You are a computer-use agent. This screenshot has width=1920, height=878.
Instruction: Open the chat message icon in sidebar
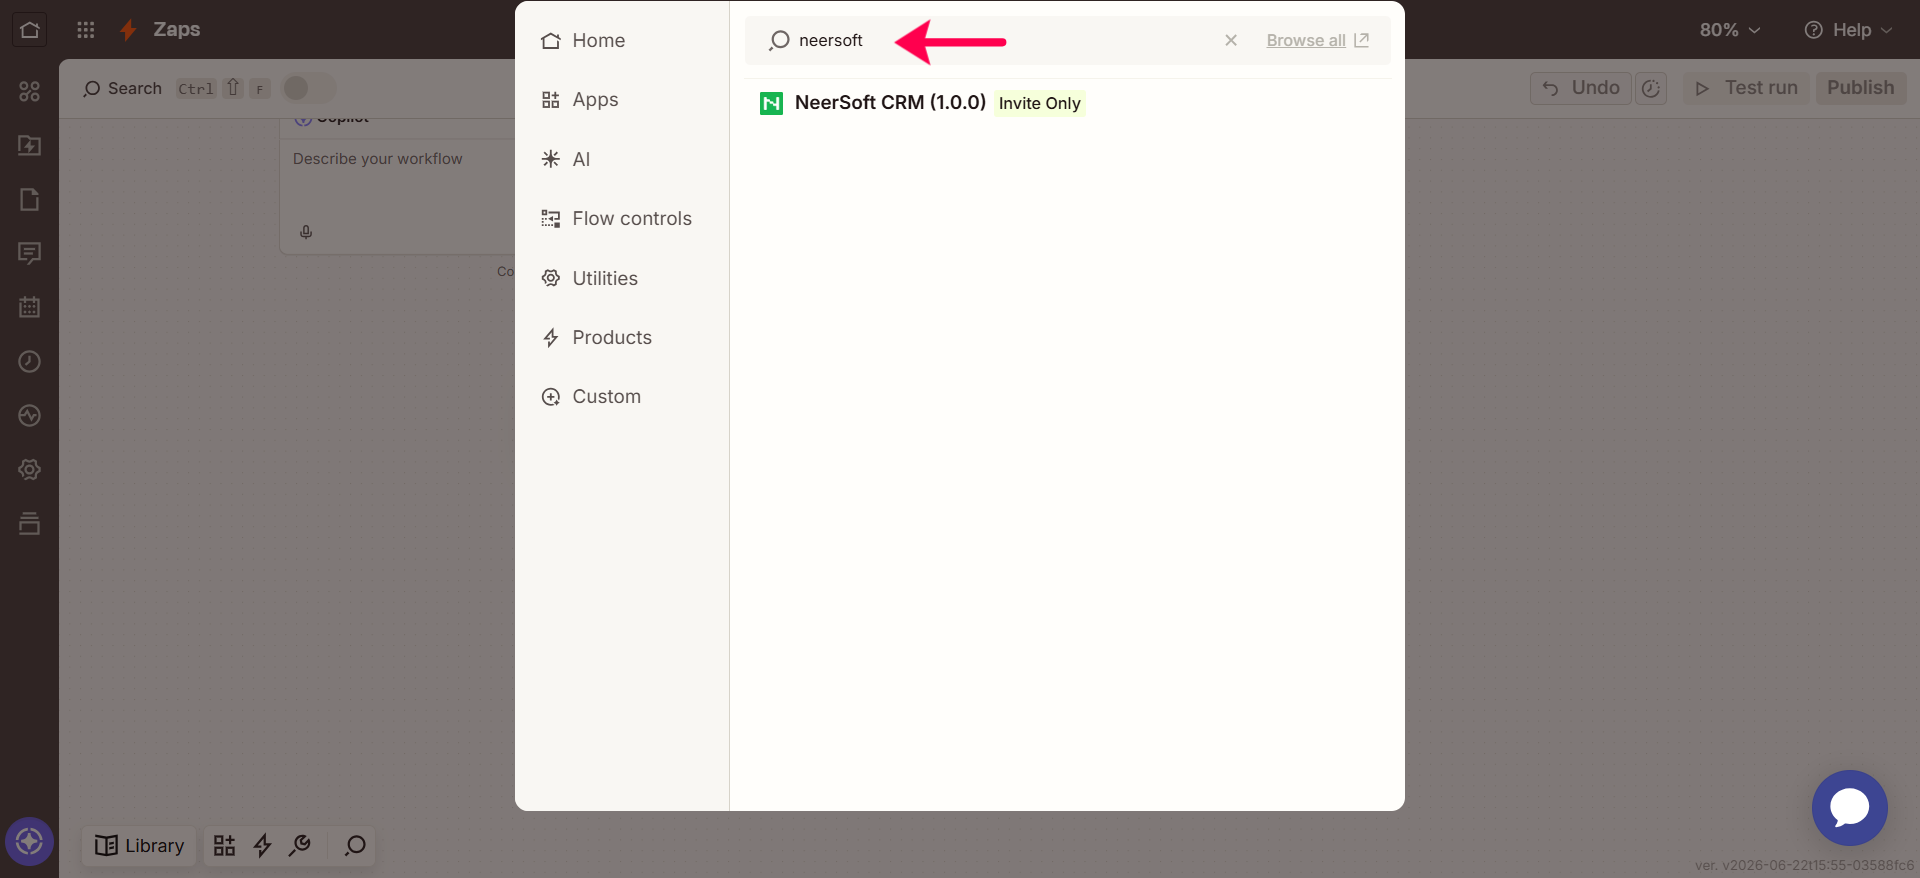point(30,253)
